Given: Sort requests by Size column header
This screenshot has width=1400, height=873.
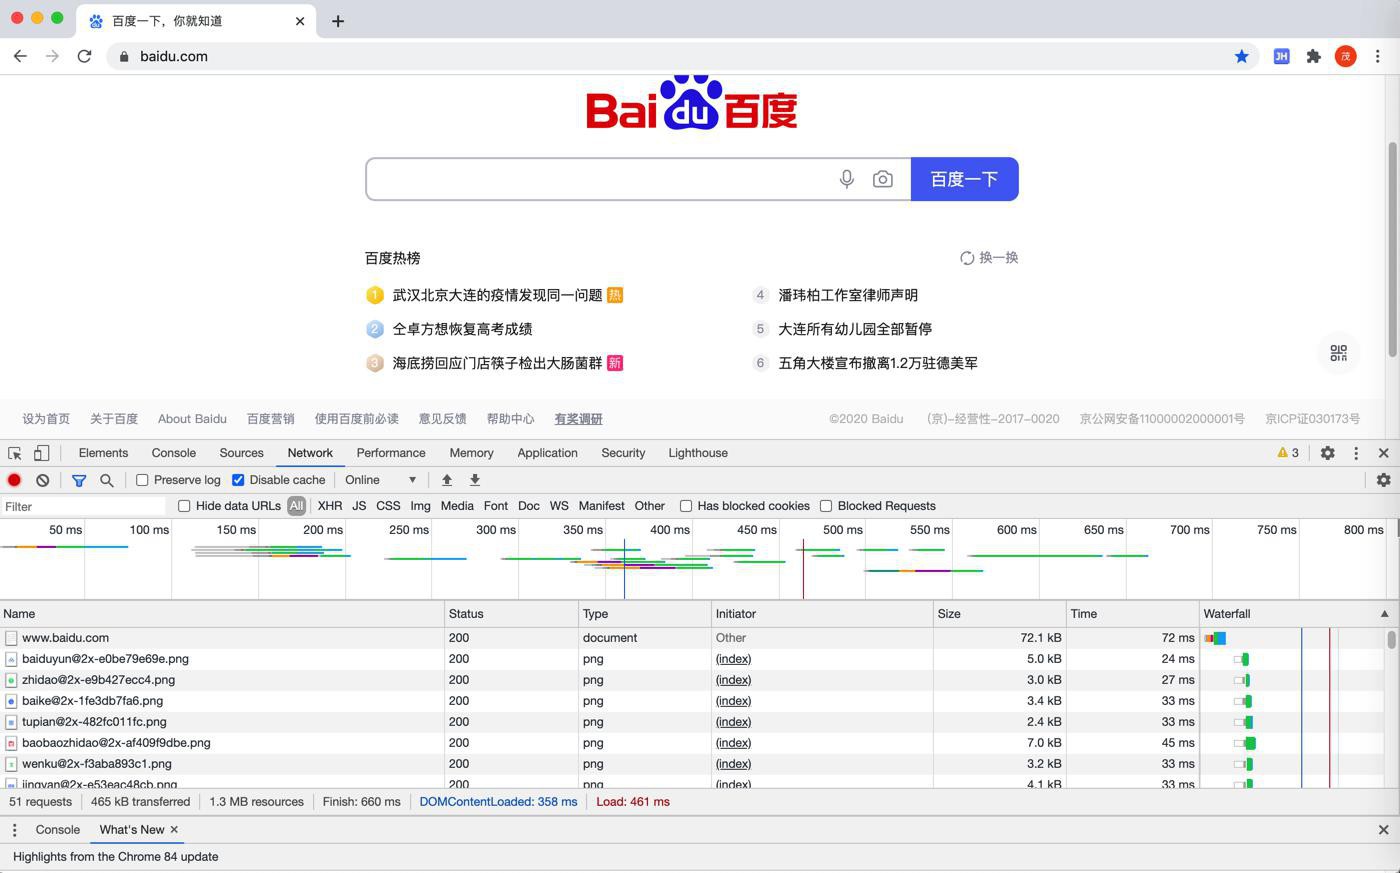Looking at the screenshot, I should tap(999, 614).
